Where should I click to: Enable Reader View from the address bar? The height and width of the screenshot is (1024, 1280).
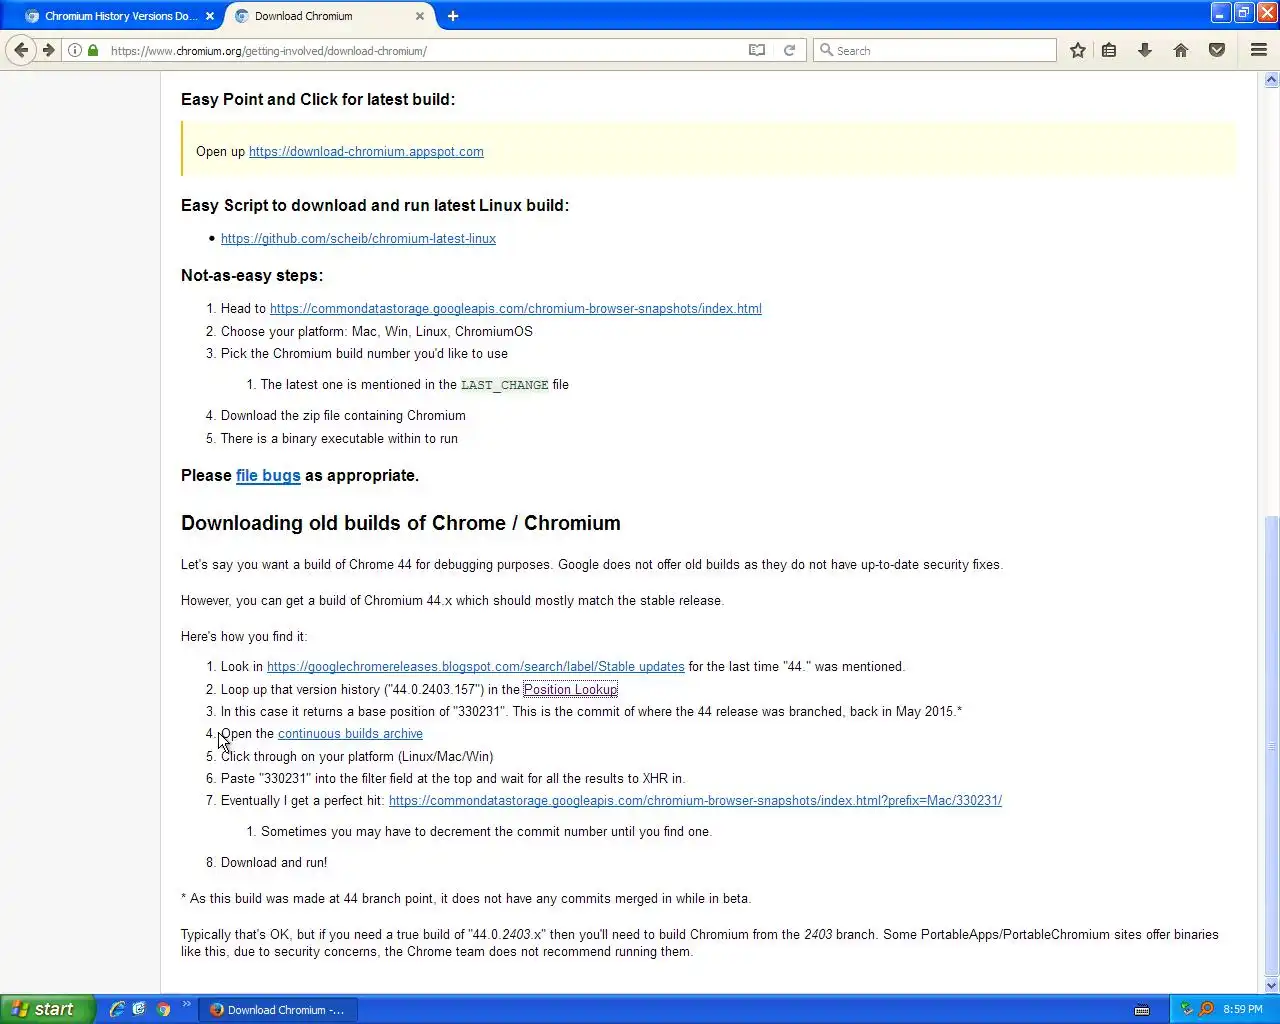(x=757, y=50)
